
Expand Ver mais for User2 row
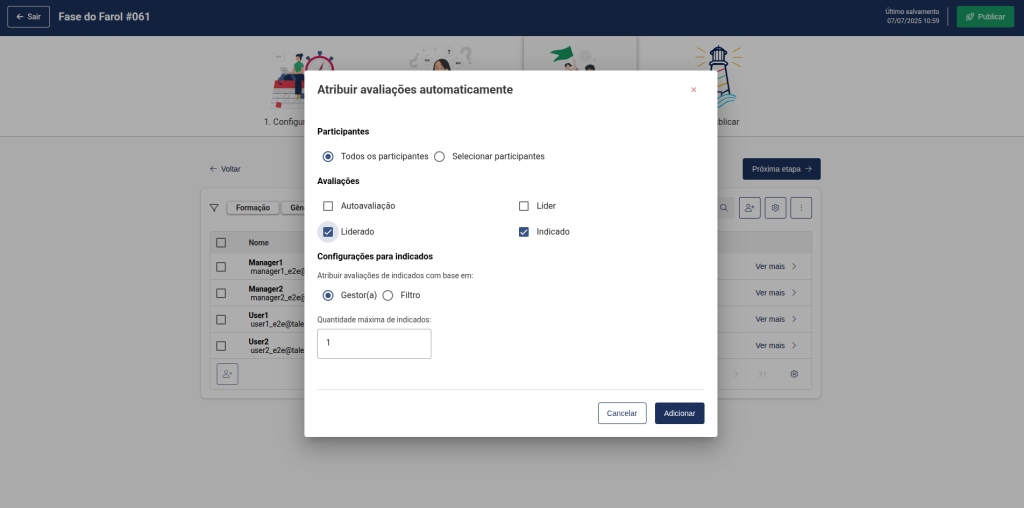(776, 345)
